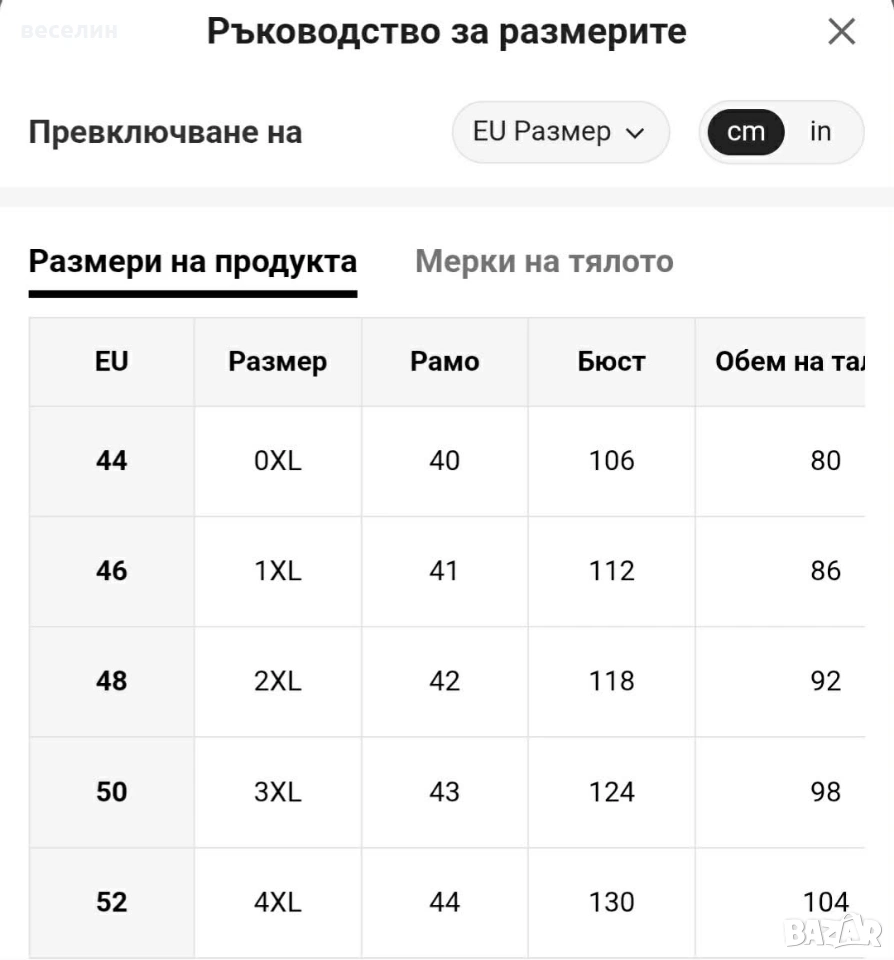Select EU size 52 row

pyautogui.click(x=447, y=902)
